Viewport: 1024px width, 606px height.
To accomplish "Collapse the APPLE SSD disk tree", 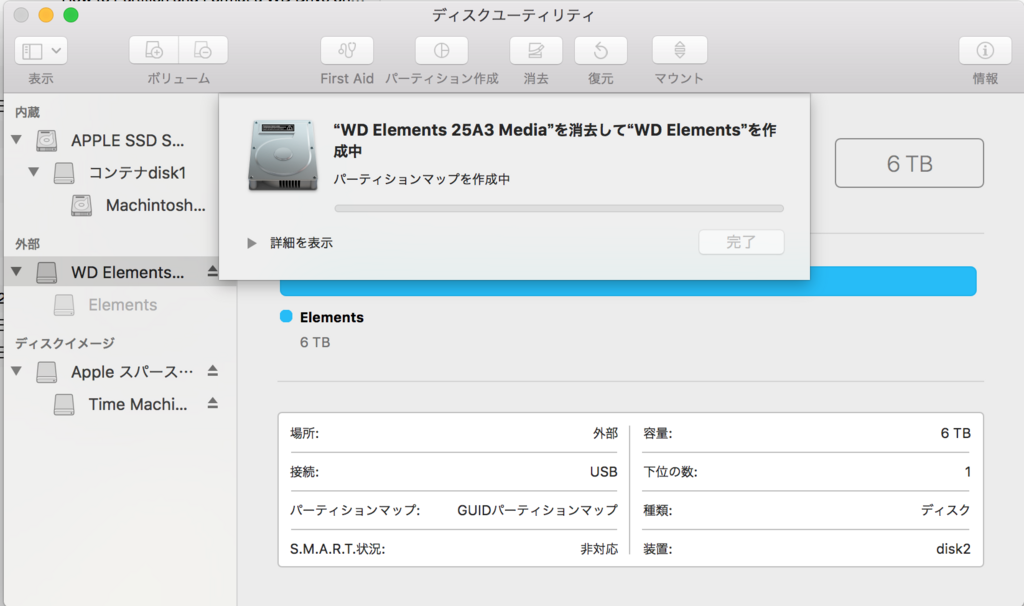I will coord(17,139).
